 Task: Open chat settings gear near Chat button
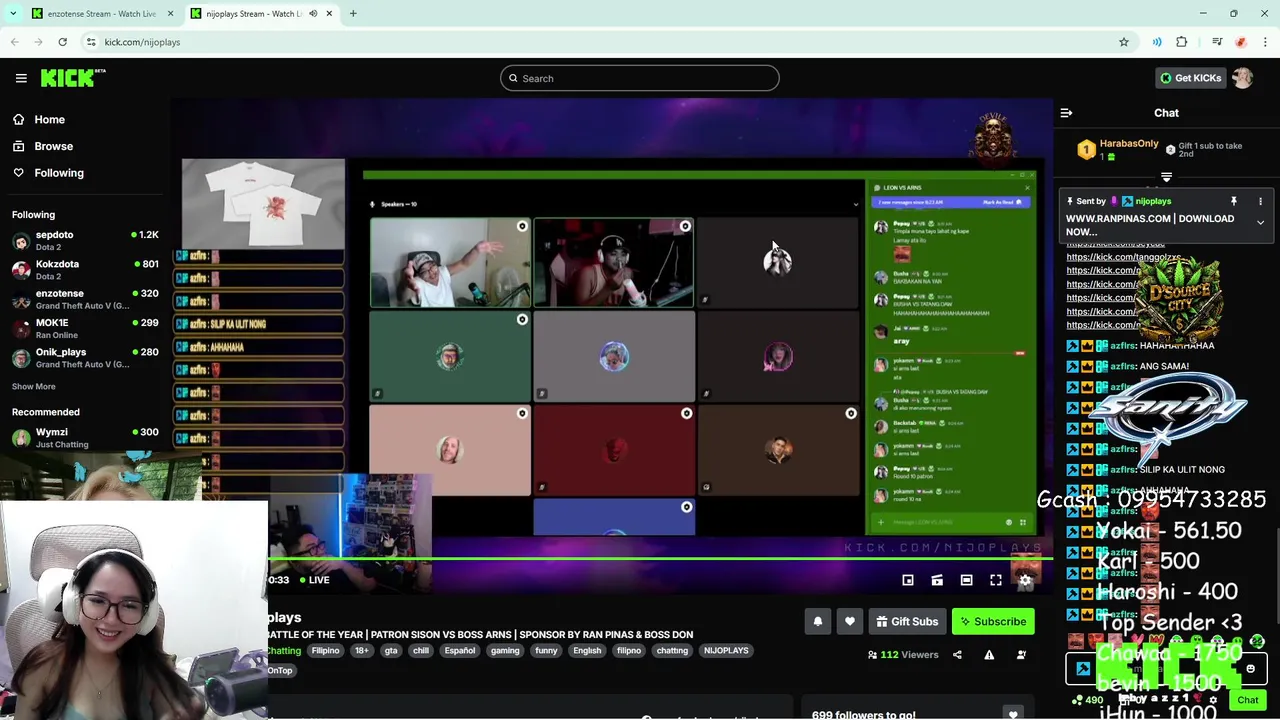1212,700
